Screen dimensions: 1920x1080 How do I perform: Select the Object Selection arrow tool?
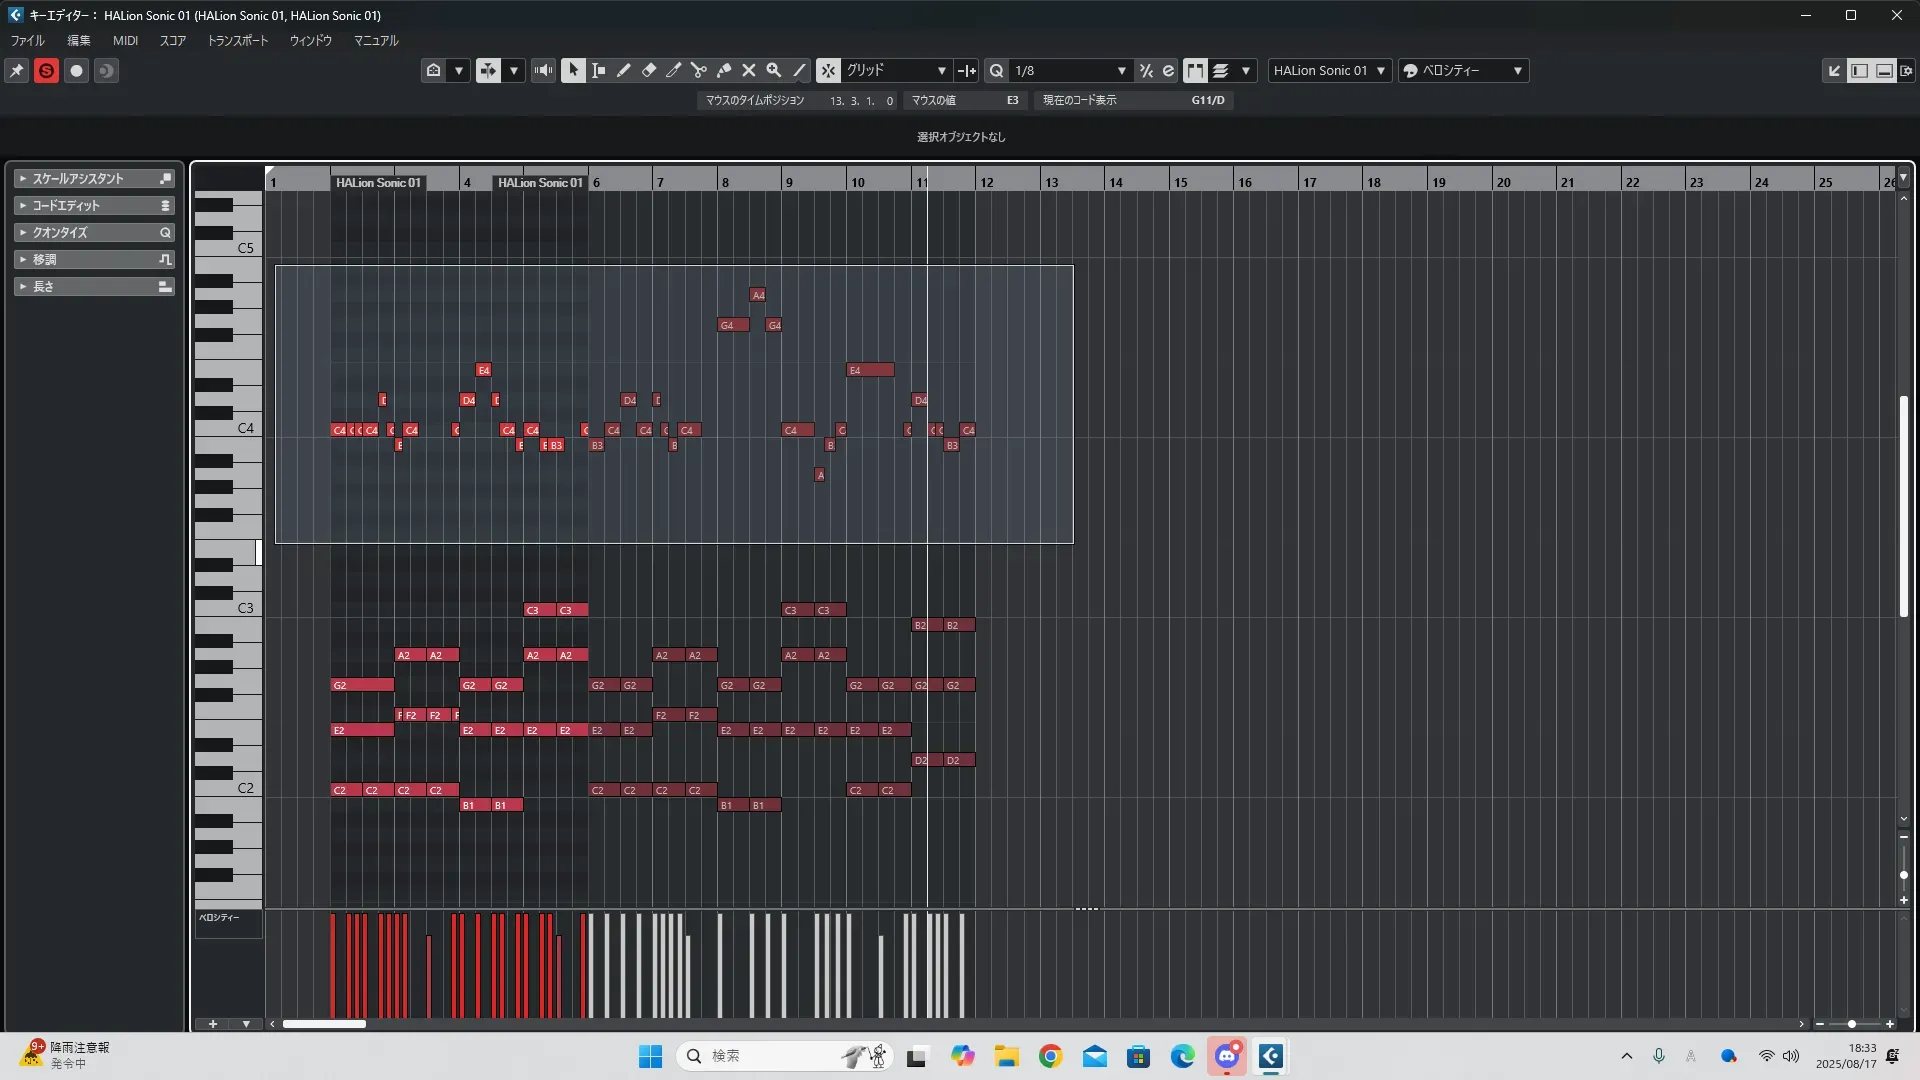point(573,70)
